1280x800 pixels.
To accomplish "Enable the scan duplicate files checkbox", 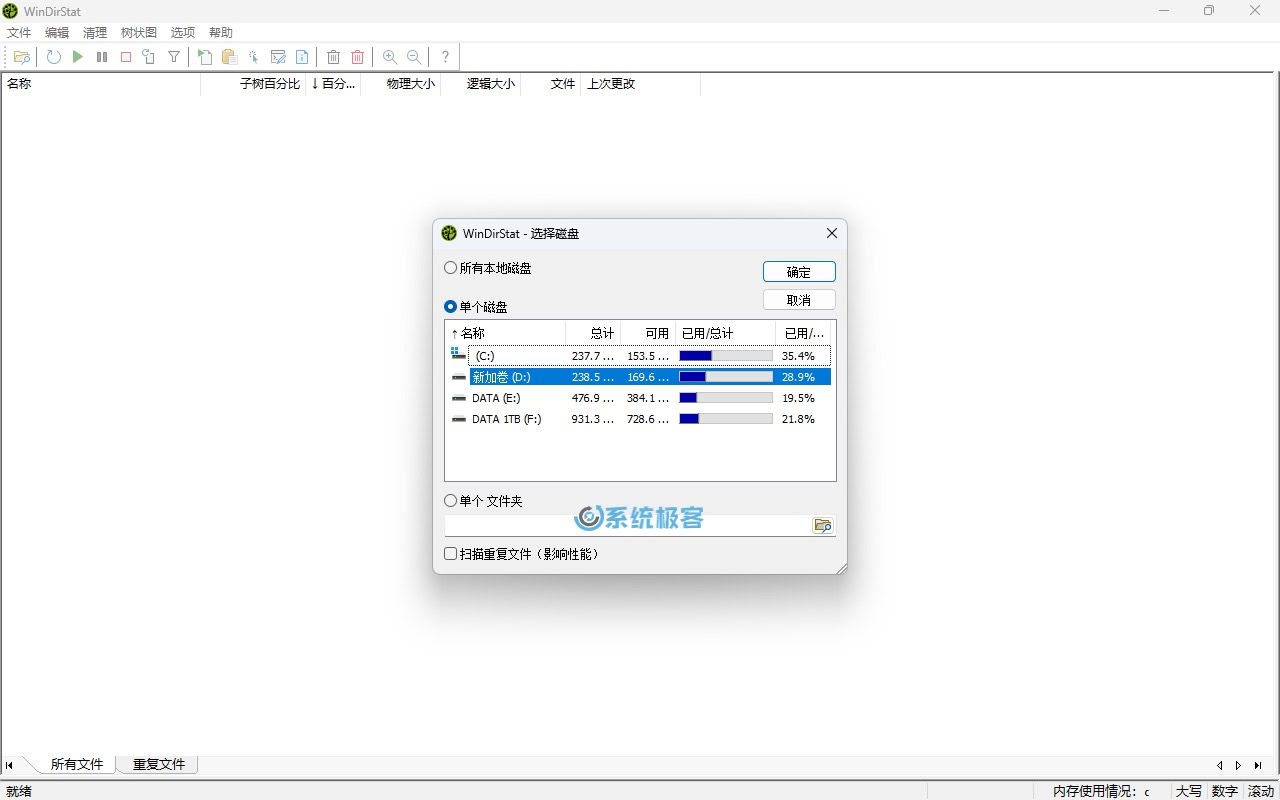I will click(450, 553).
